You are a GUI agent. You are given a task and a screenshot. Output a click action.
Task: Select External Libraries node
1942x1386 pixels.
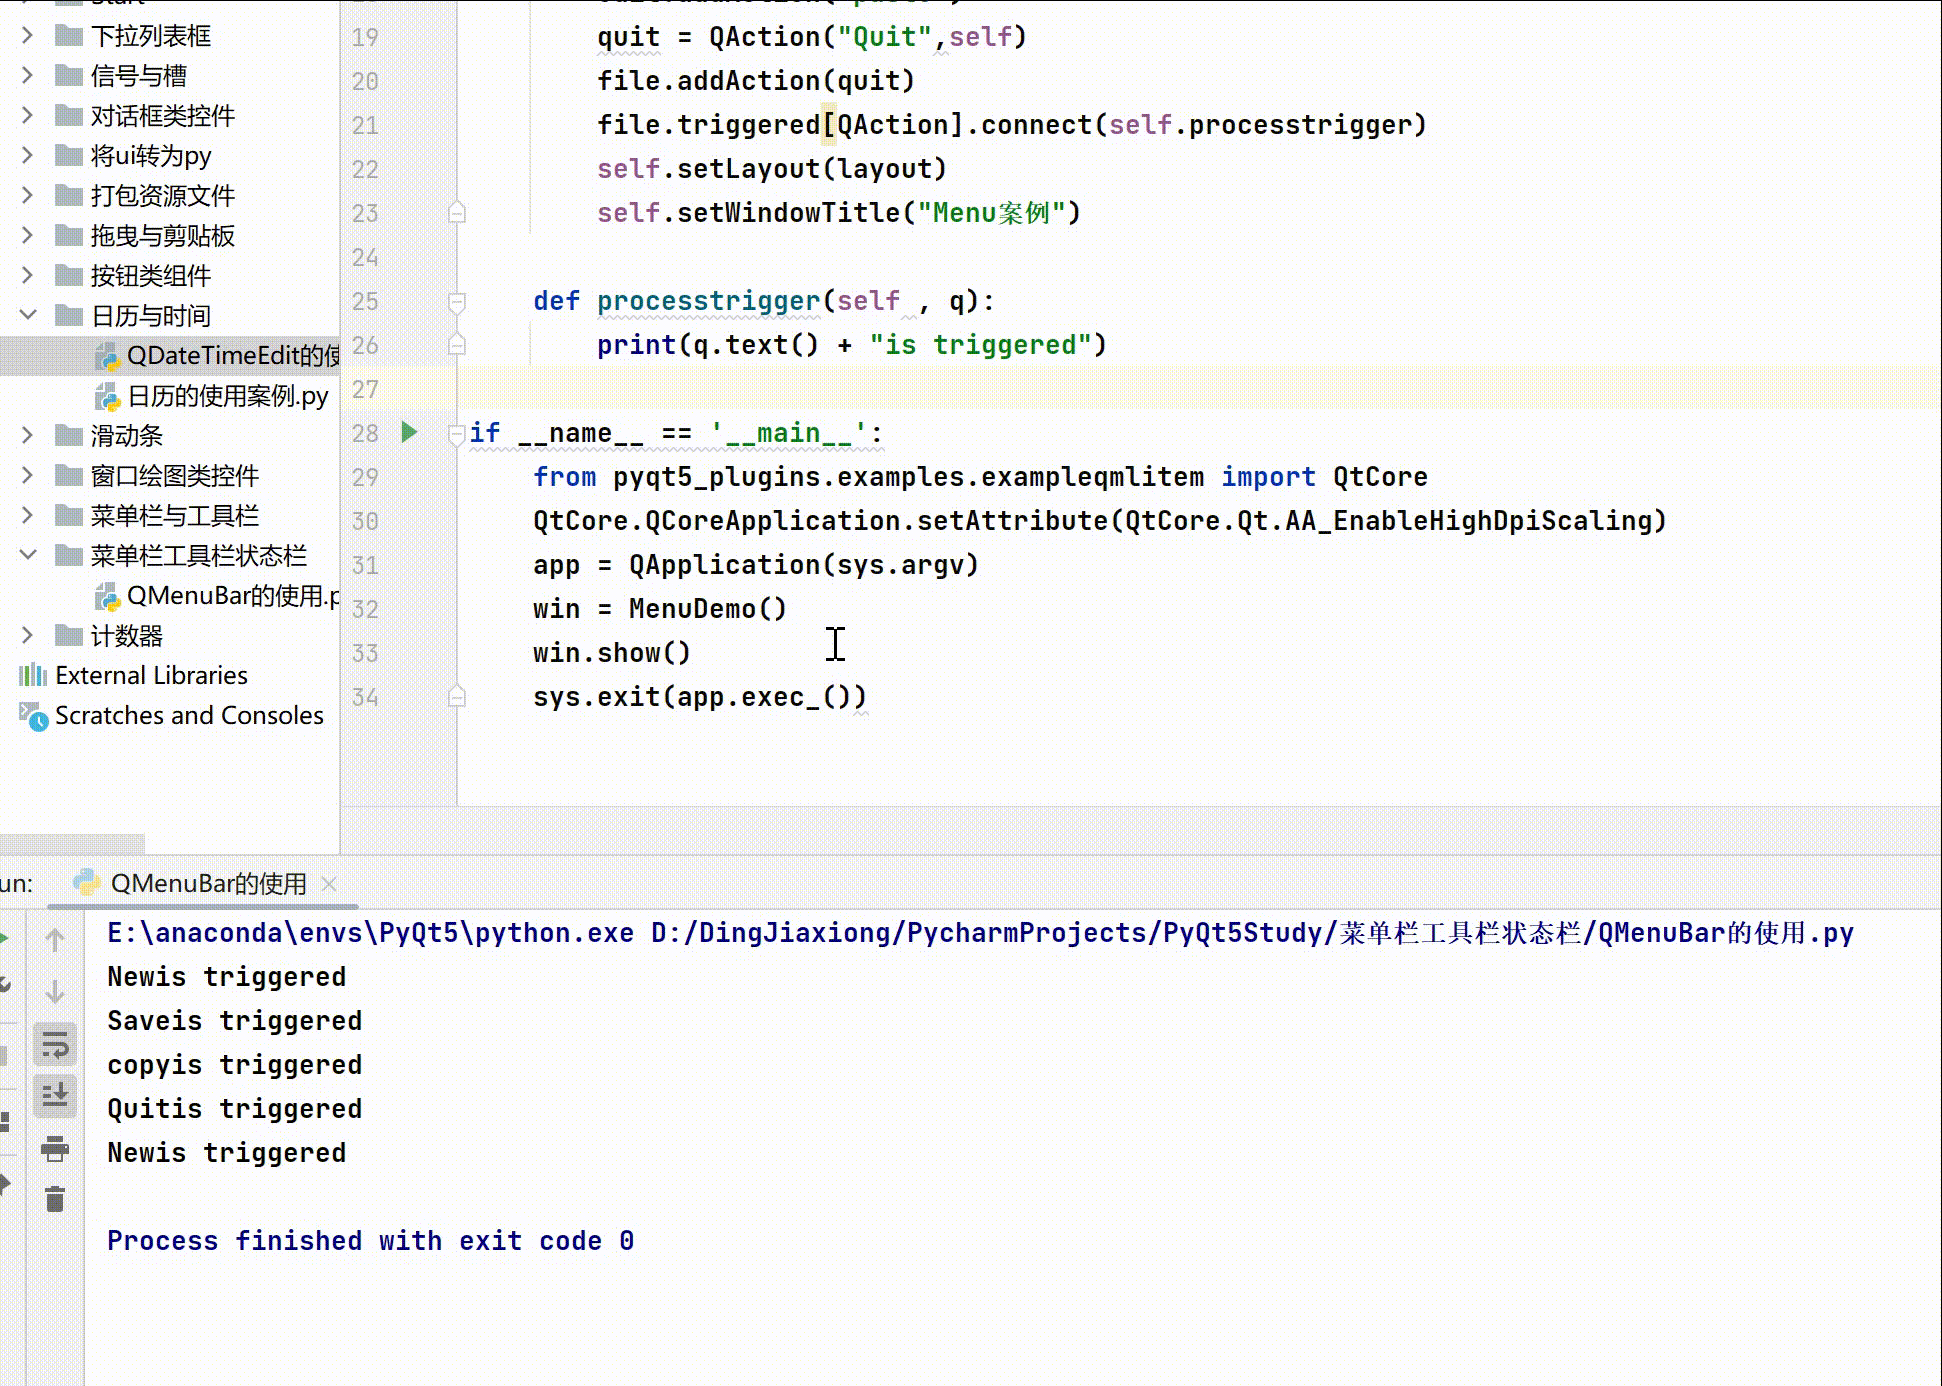[x=150, y=675]
